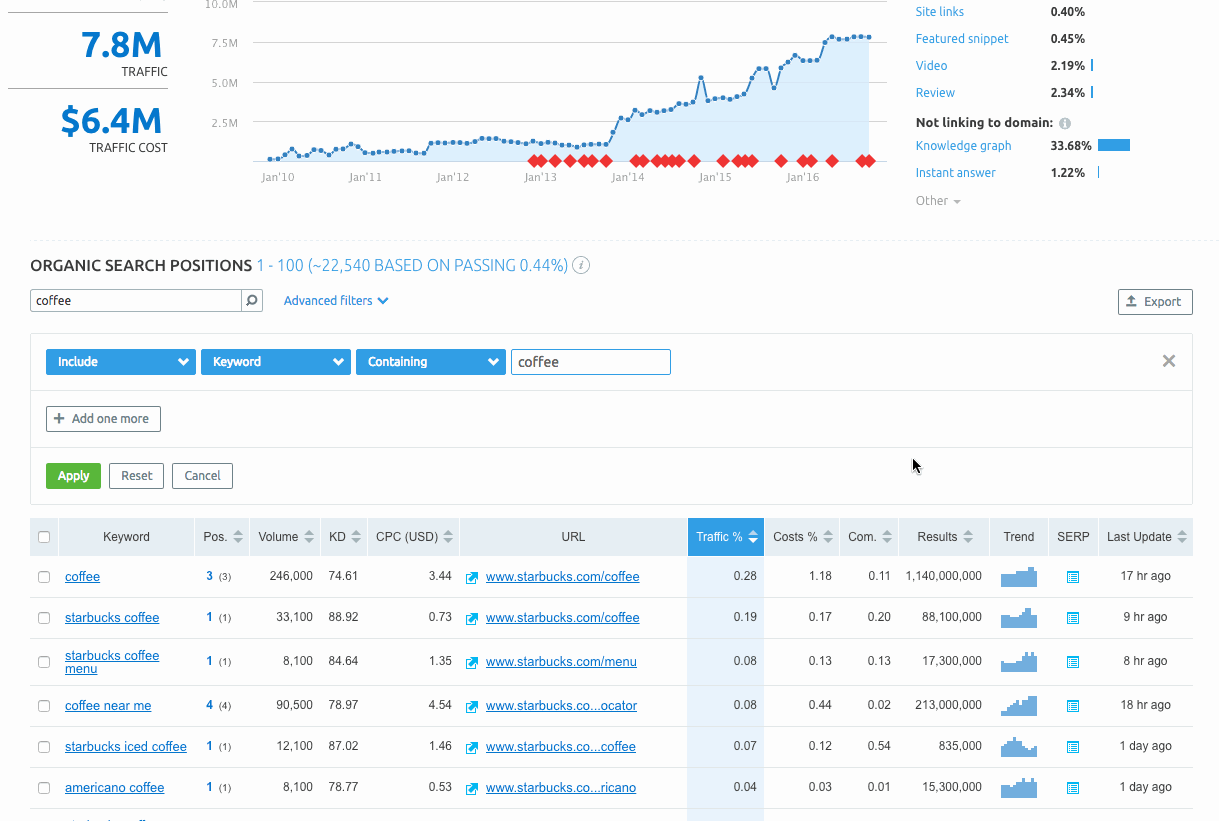The height and width of the screenshot is (821, 1219).
Task: Open the Instant answer link
Action: point(956,173)
